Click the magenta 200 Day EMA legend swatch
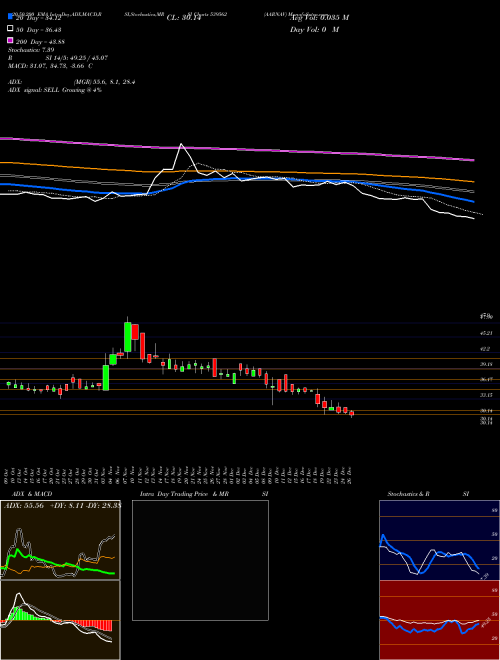The image size is (500, 660). pos(11,40)
